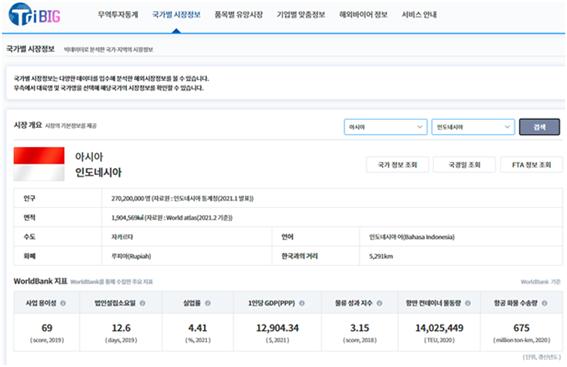The height and width of the screenshot is (367, 567).
Task: Click the FTA 정보 조회 button
Action: click(x=532, y=165)
